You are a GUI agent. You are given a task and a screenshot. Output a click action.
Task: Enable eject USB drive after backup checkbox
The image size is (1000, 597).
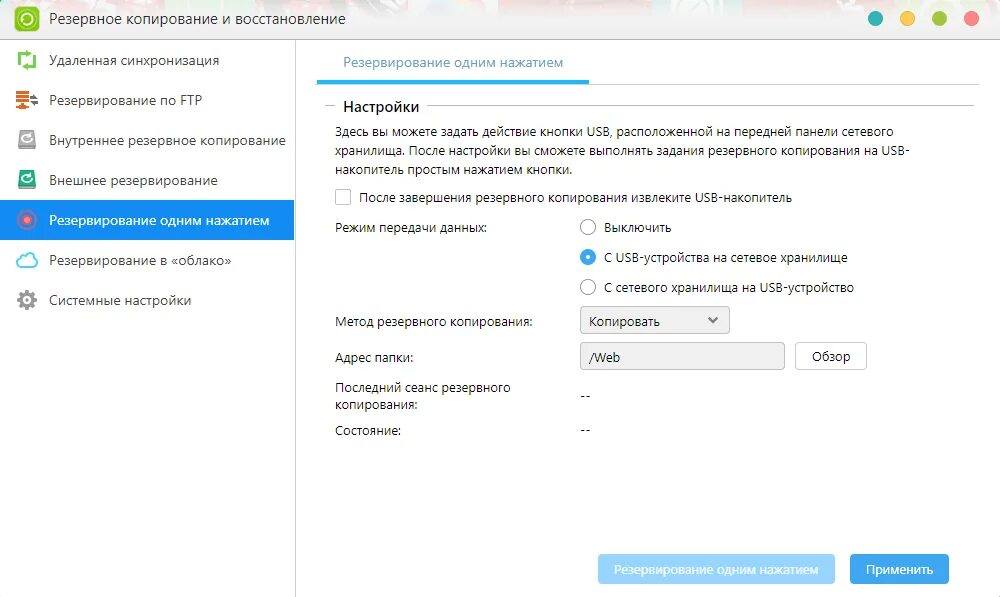point(343,197)
